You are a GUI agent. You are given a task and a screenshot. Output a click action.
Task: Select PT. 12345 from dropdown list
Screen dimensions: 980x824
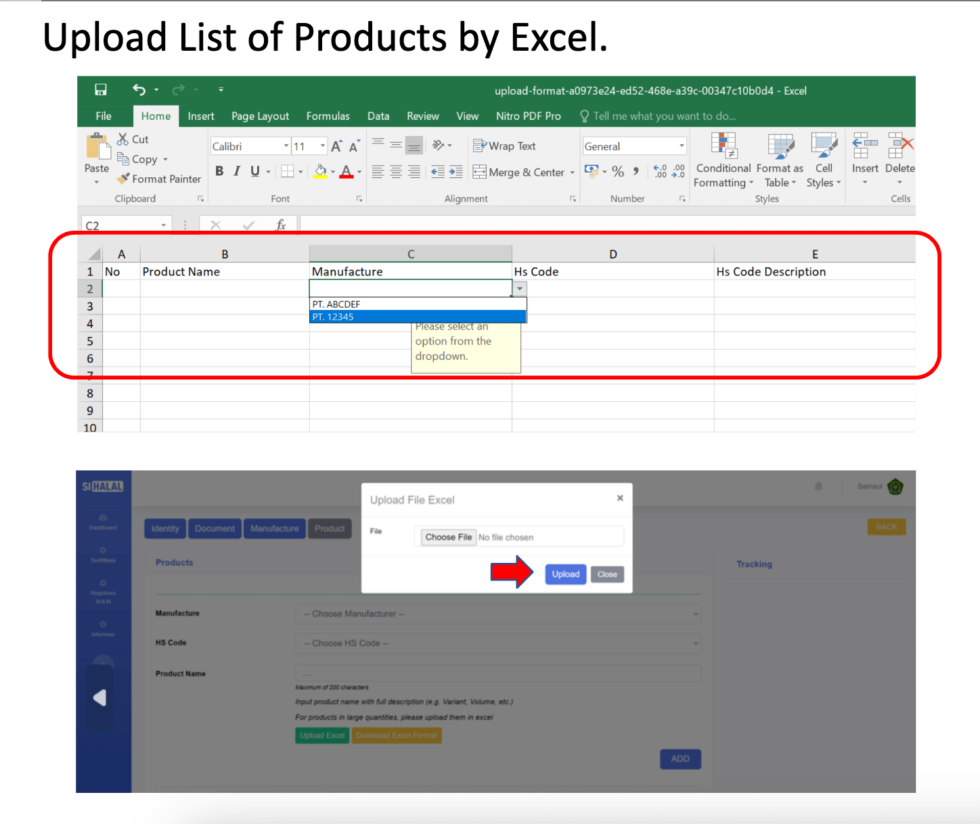point(418,317)
